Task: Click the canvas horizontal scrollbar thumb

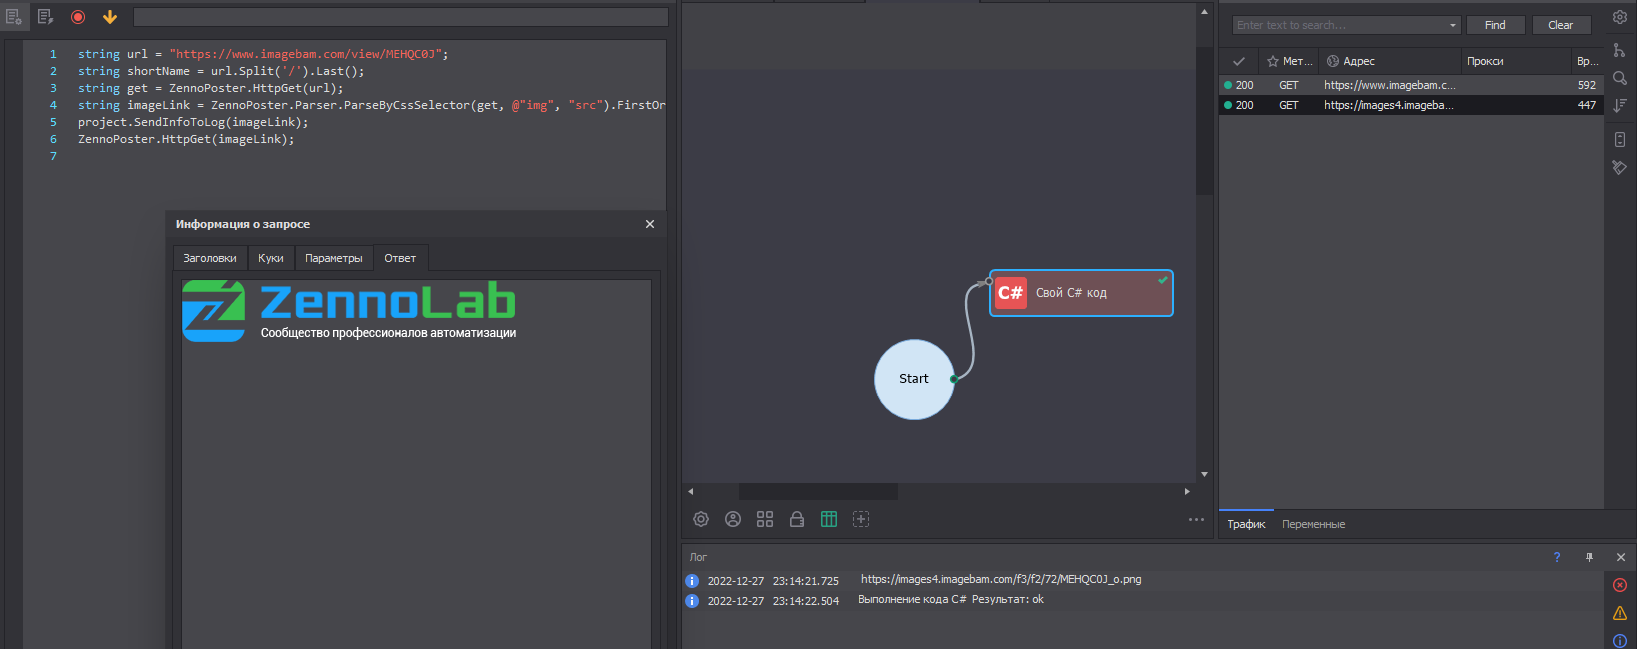Action: 818,491
